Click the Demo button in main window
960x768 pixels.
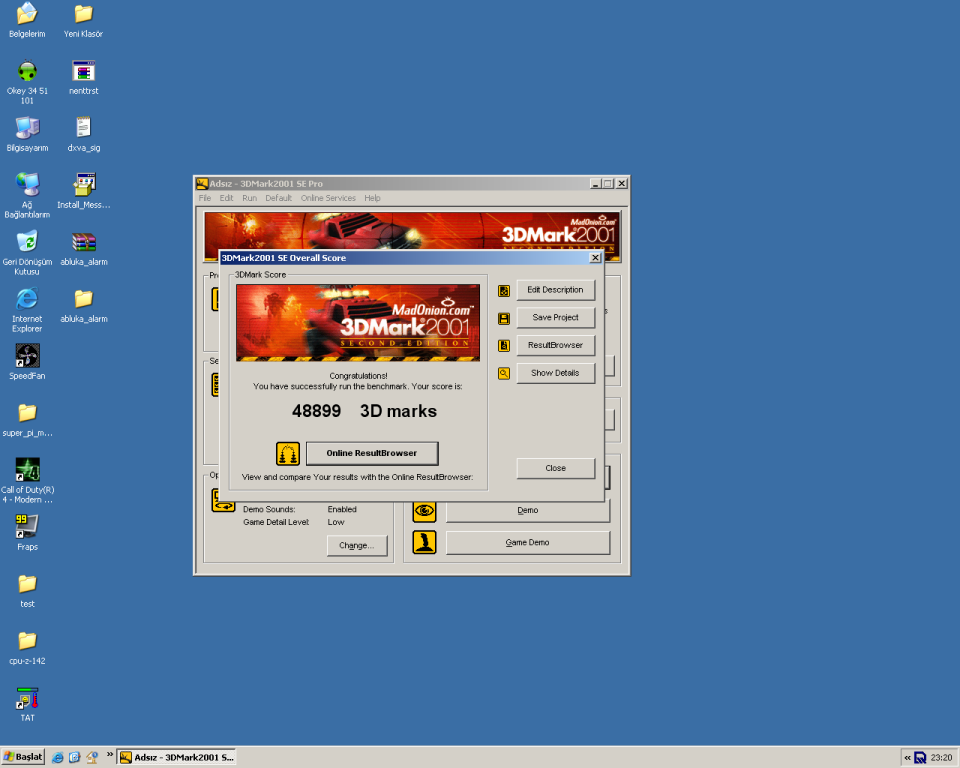(x=528, y=510)
